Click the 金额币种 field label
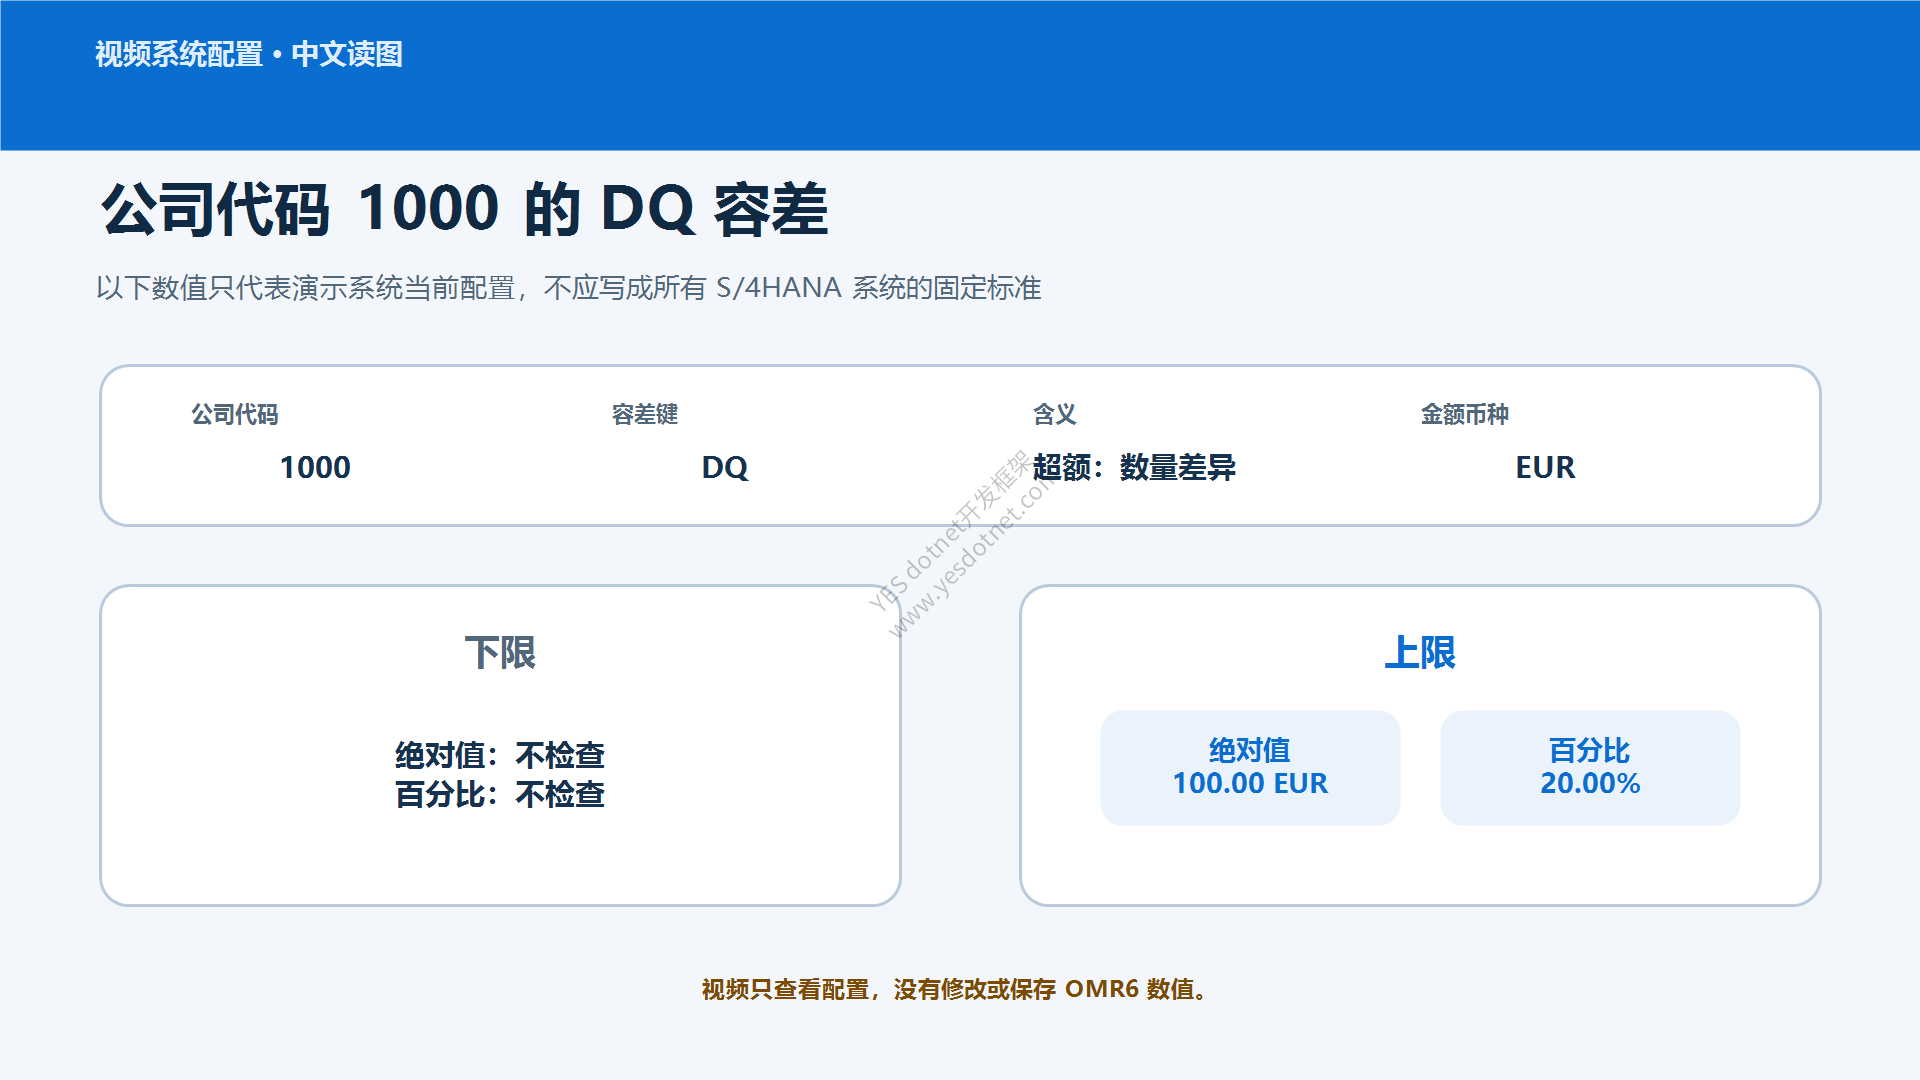This screenshot has width=1920, height=1080. (1465, 414)
